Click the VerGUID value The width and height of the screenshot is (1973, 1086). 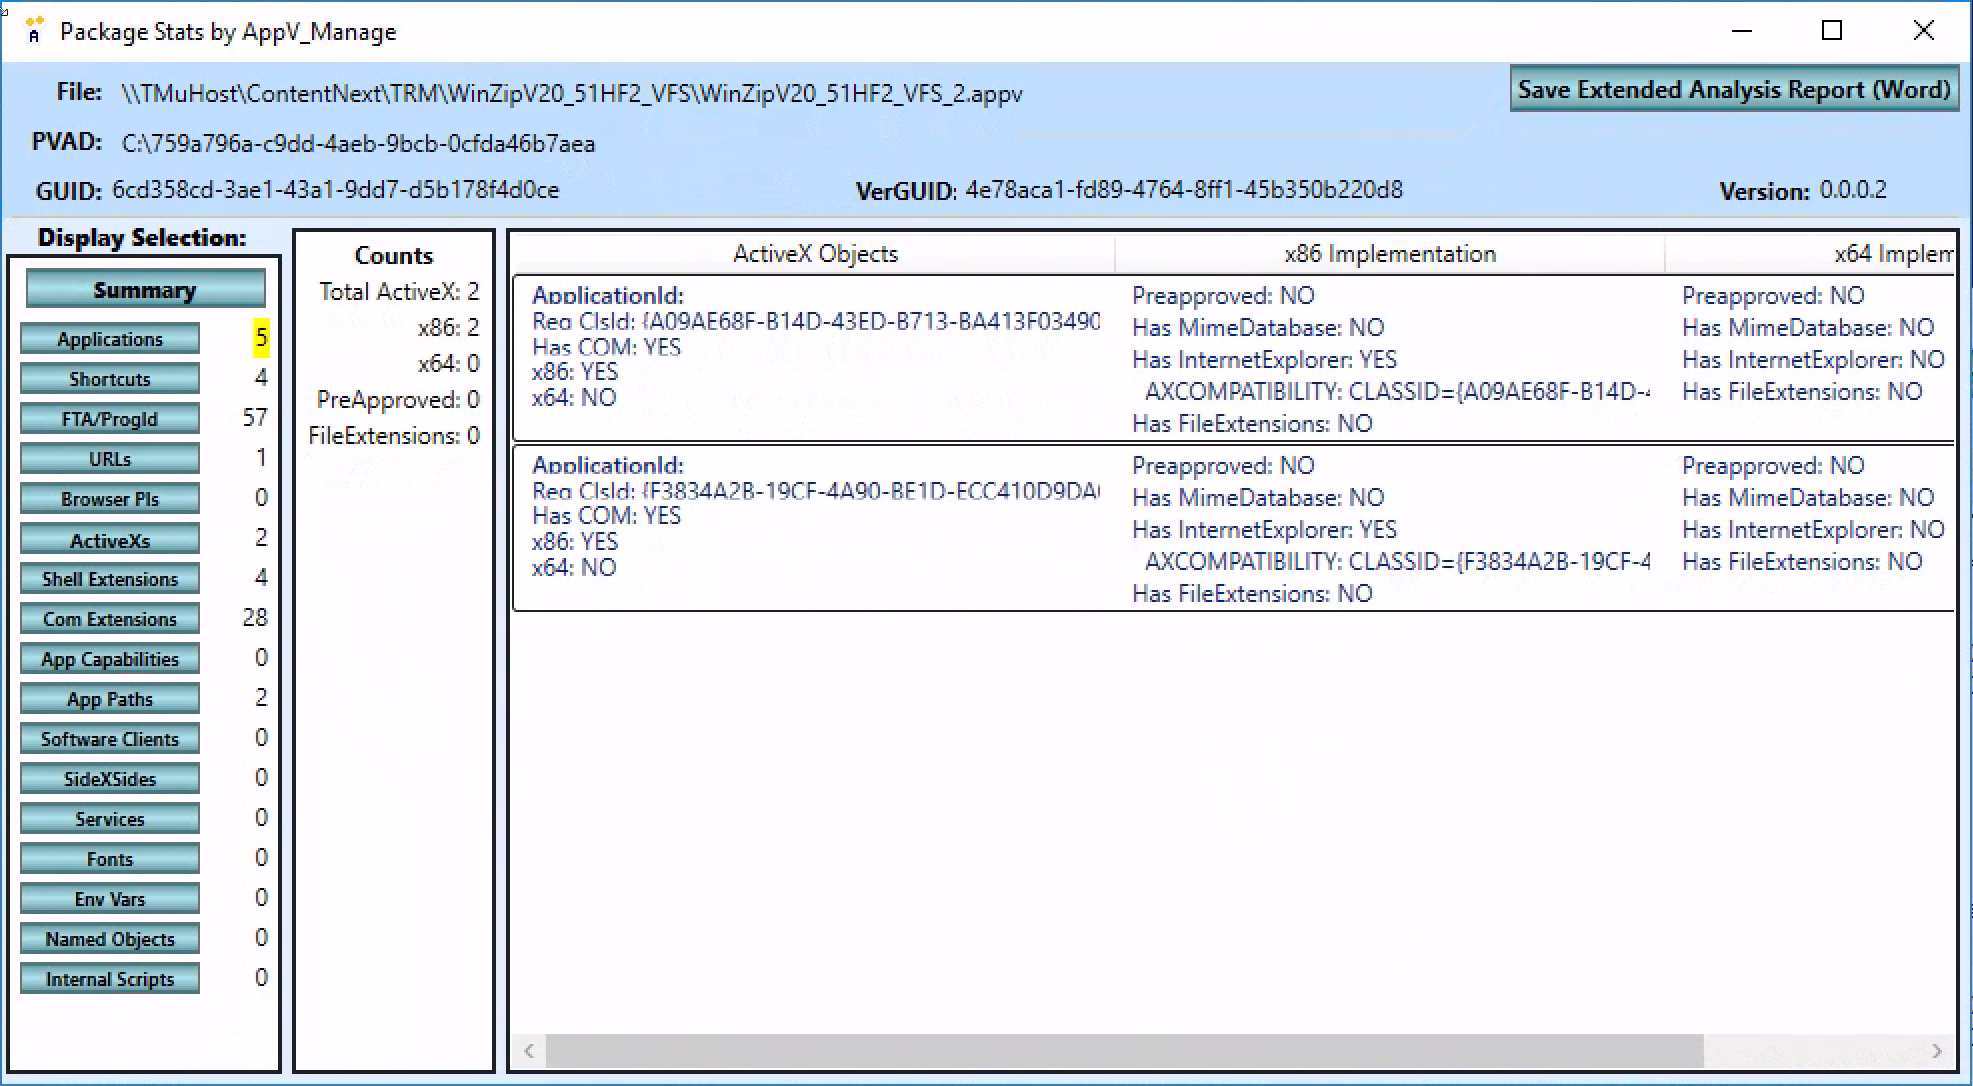click(1184, 190)
